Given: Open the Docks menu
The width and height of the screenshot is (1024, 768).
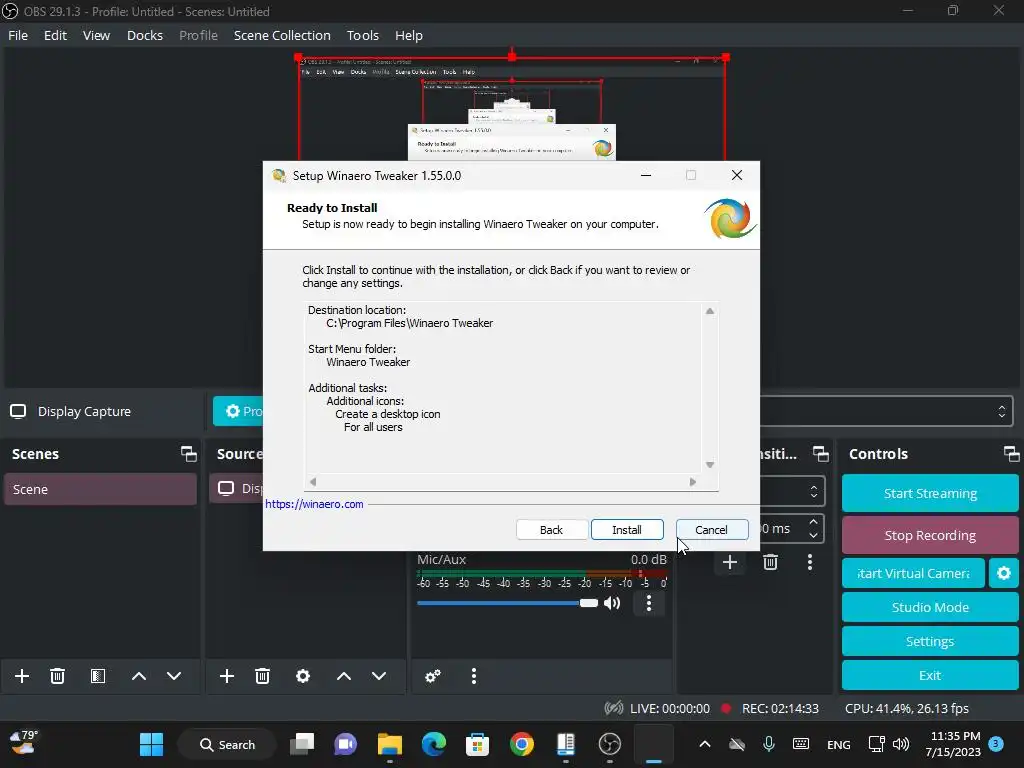Looking at the screenshot, I should 144,35.
